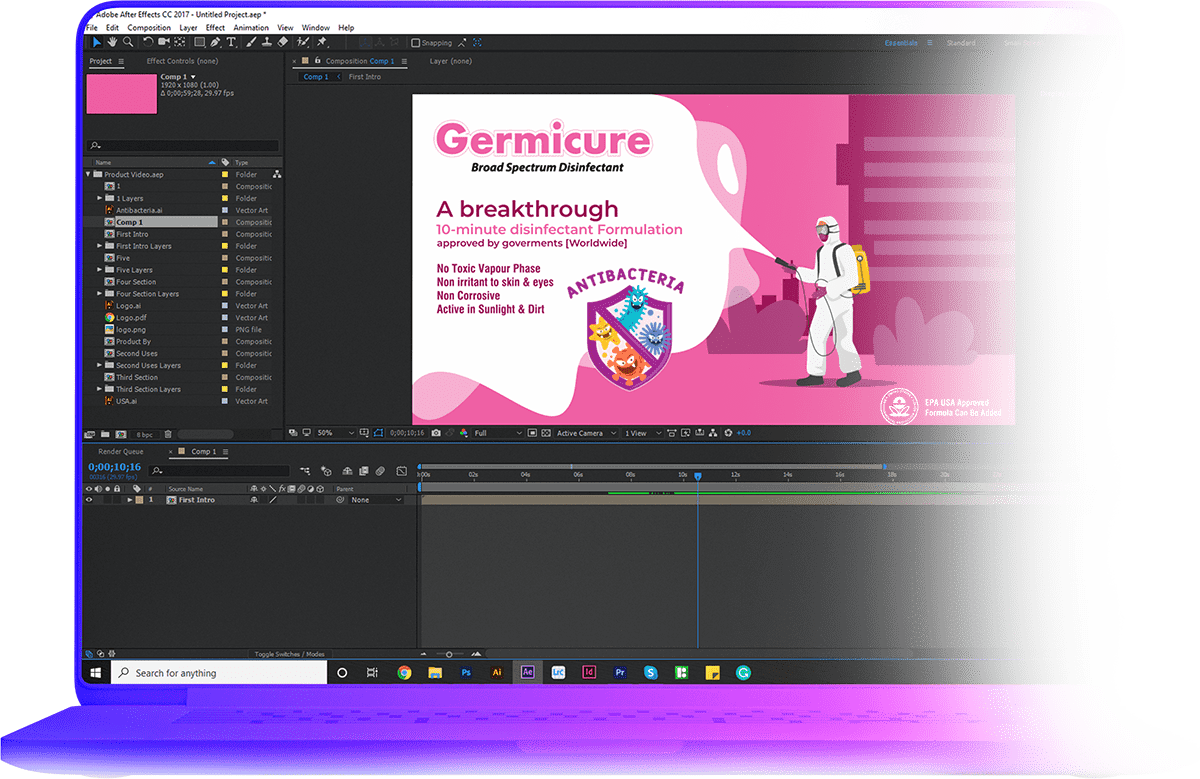Select the Roto Brush tool

(303, 43)
